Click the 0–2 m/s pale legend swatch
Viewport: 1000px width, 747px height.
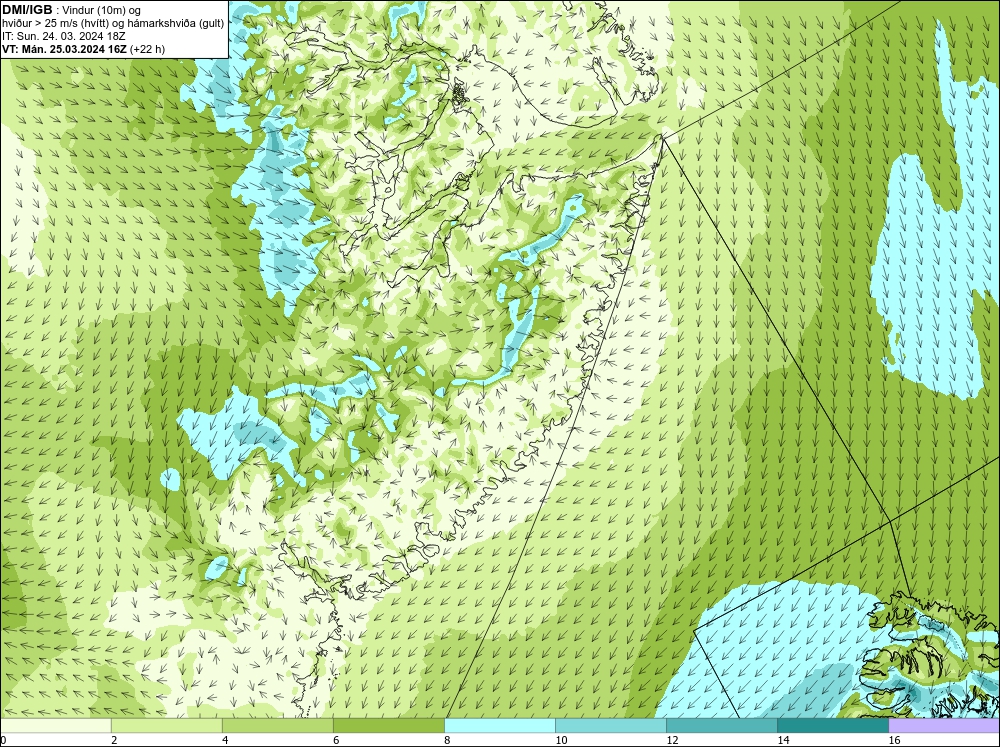56,725
